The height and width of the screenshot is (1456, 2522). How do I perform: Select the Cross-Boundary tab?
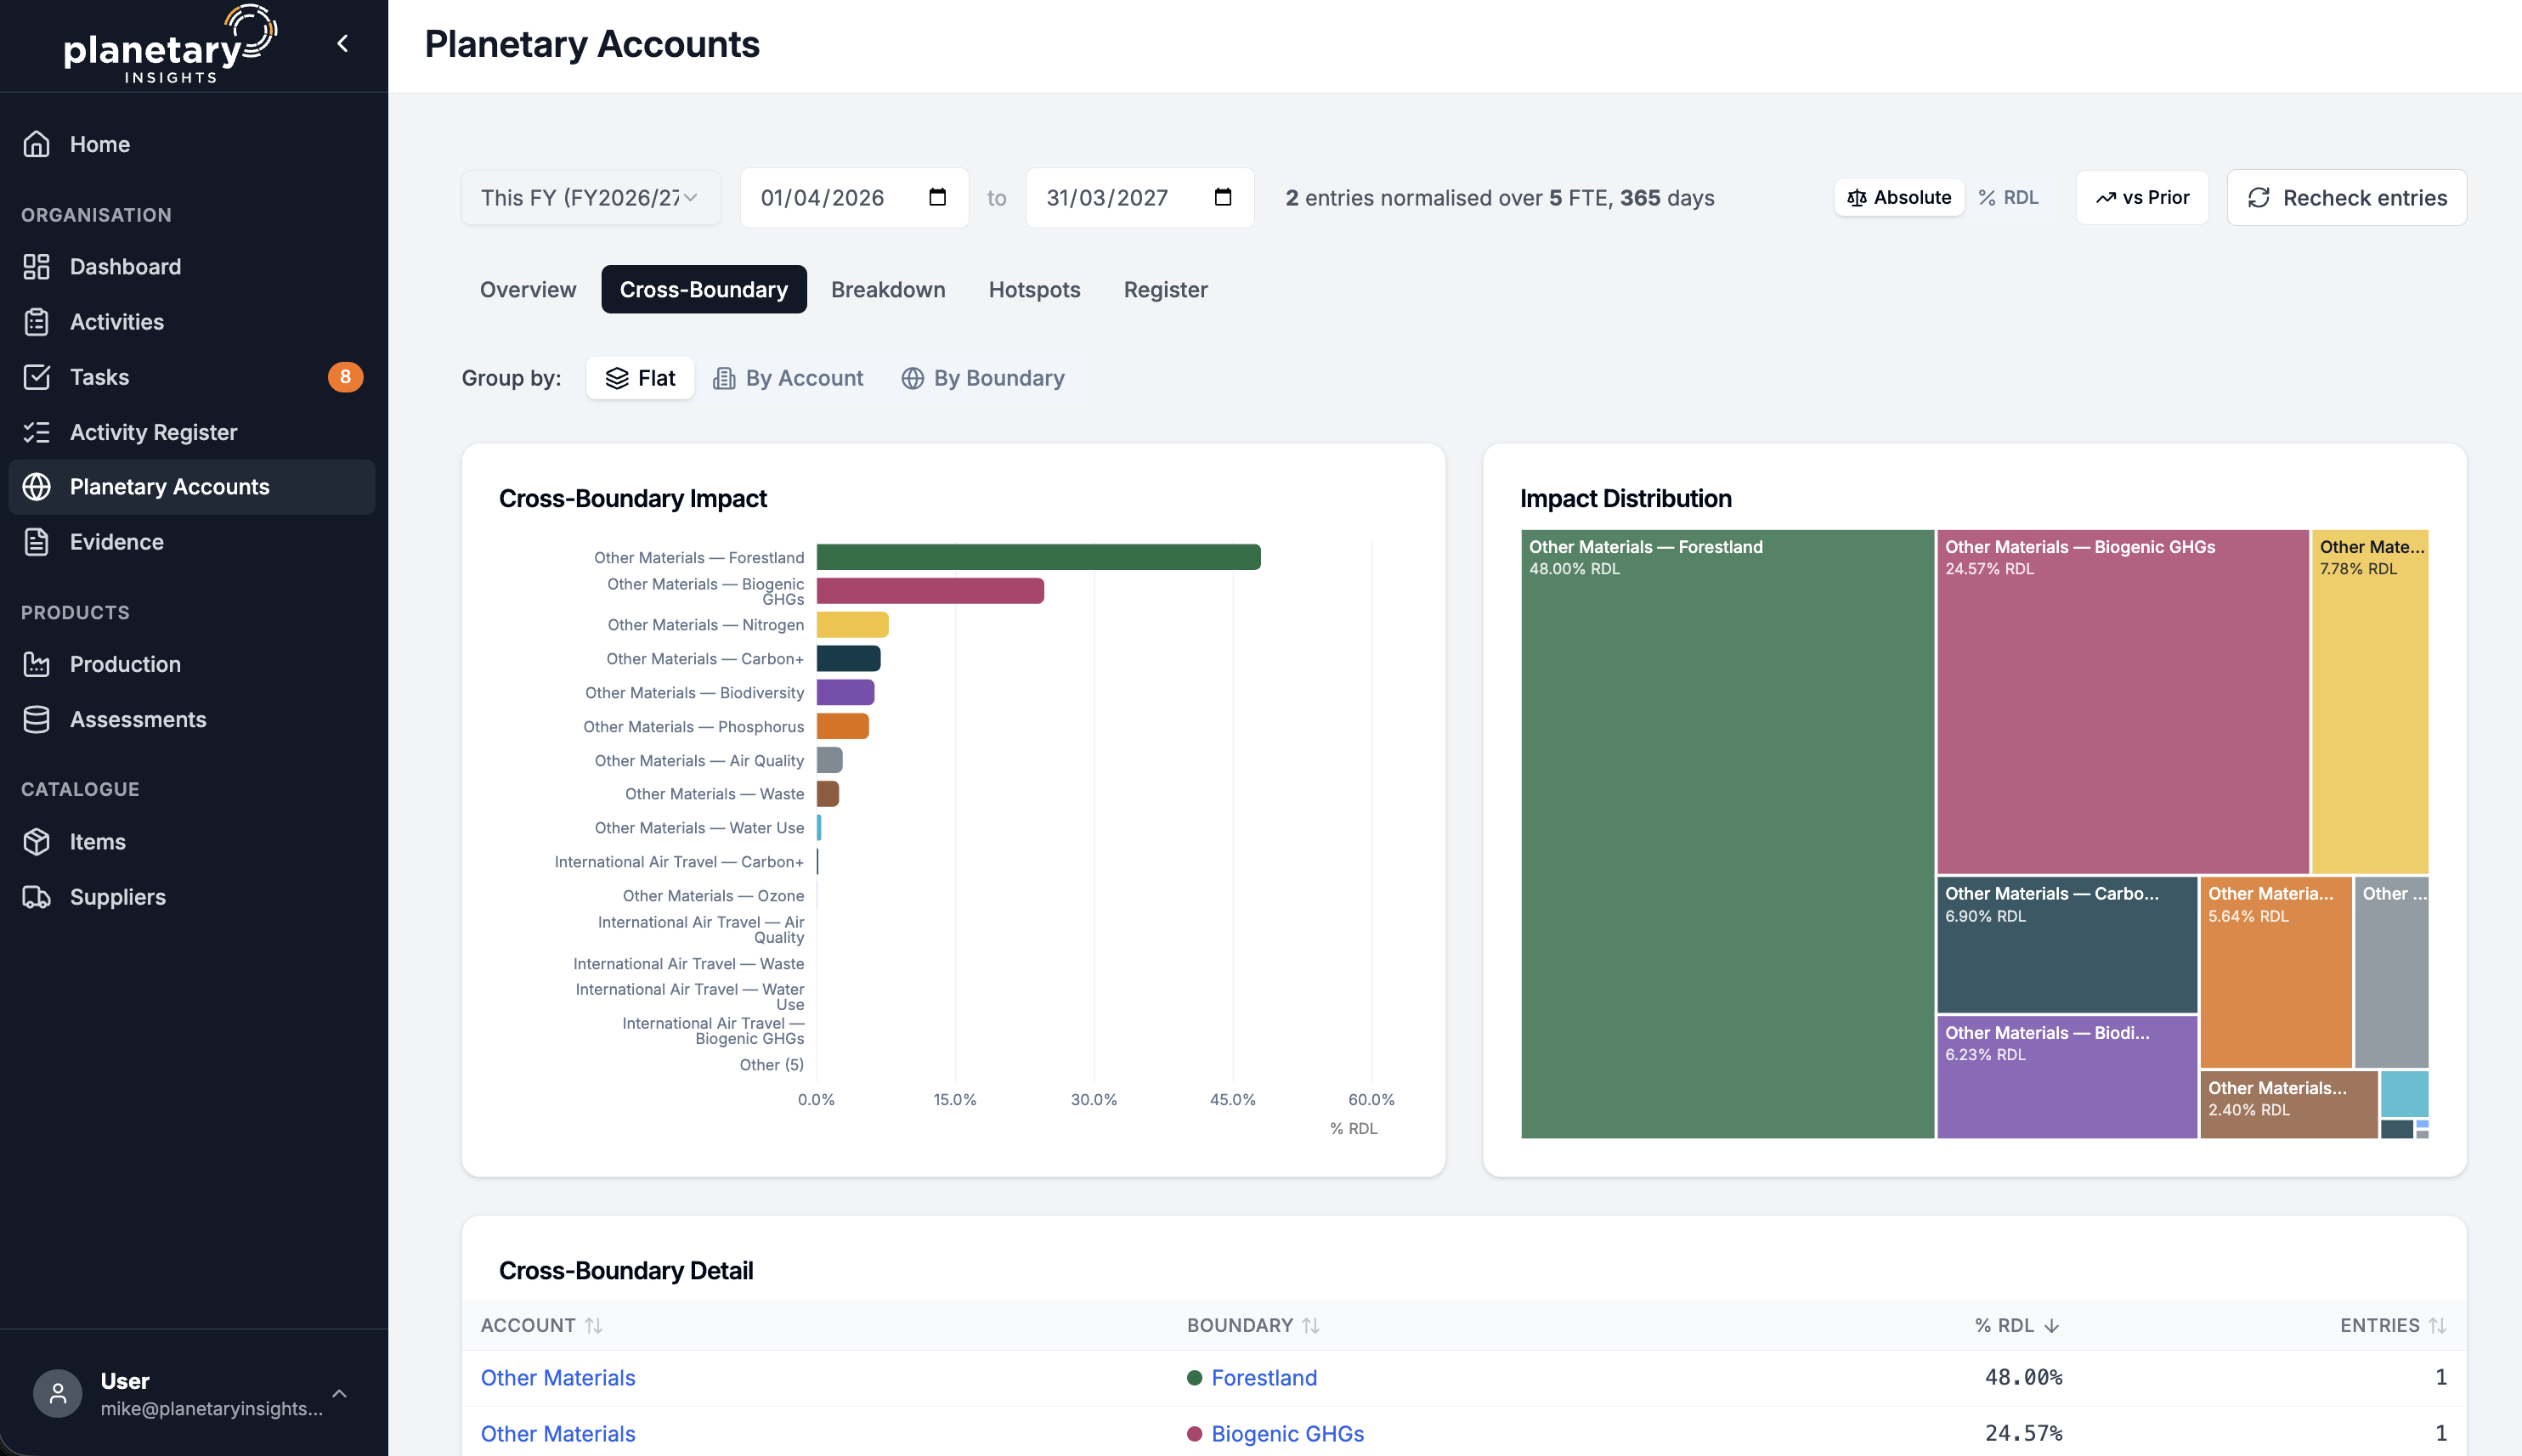pos(704,289)
